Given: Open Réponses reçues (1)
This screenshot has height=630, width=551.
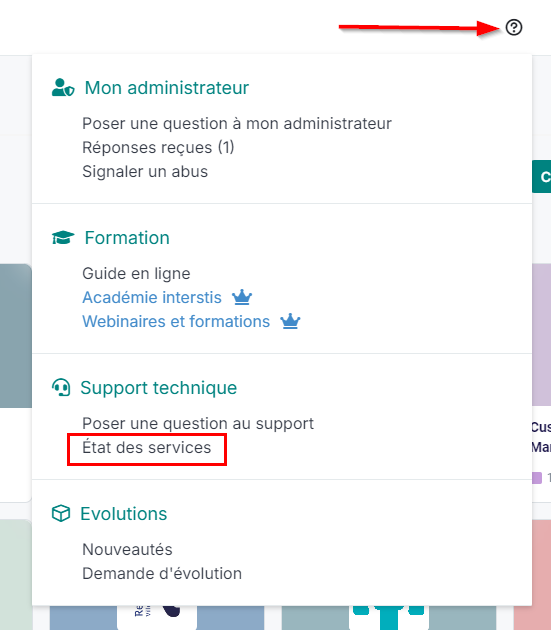Looking at the screenshot, I should tap(158, 147).
